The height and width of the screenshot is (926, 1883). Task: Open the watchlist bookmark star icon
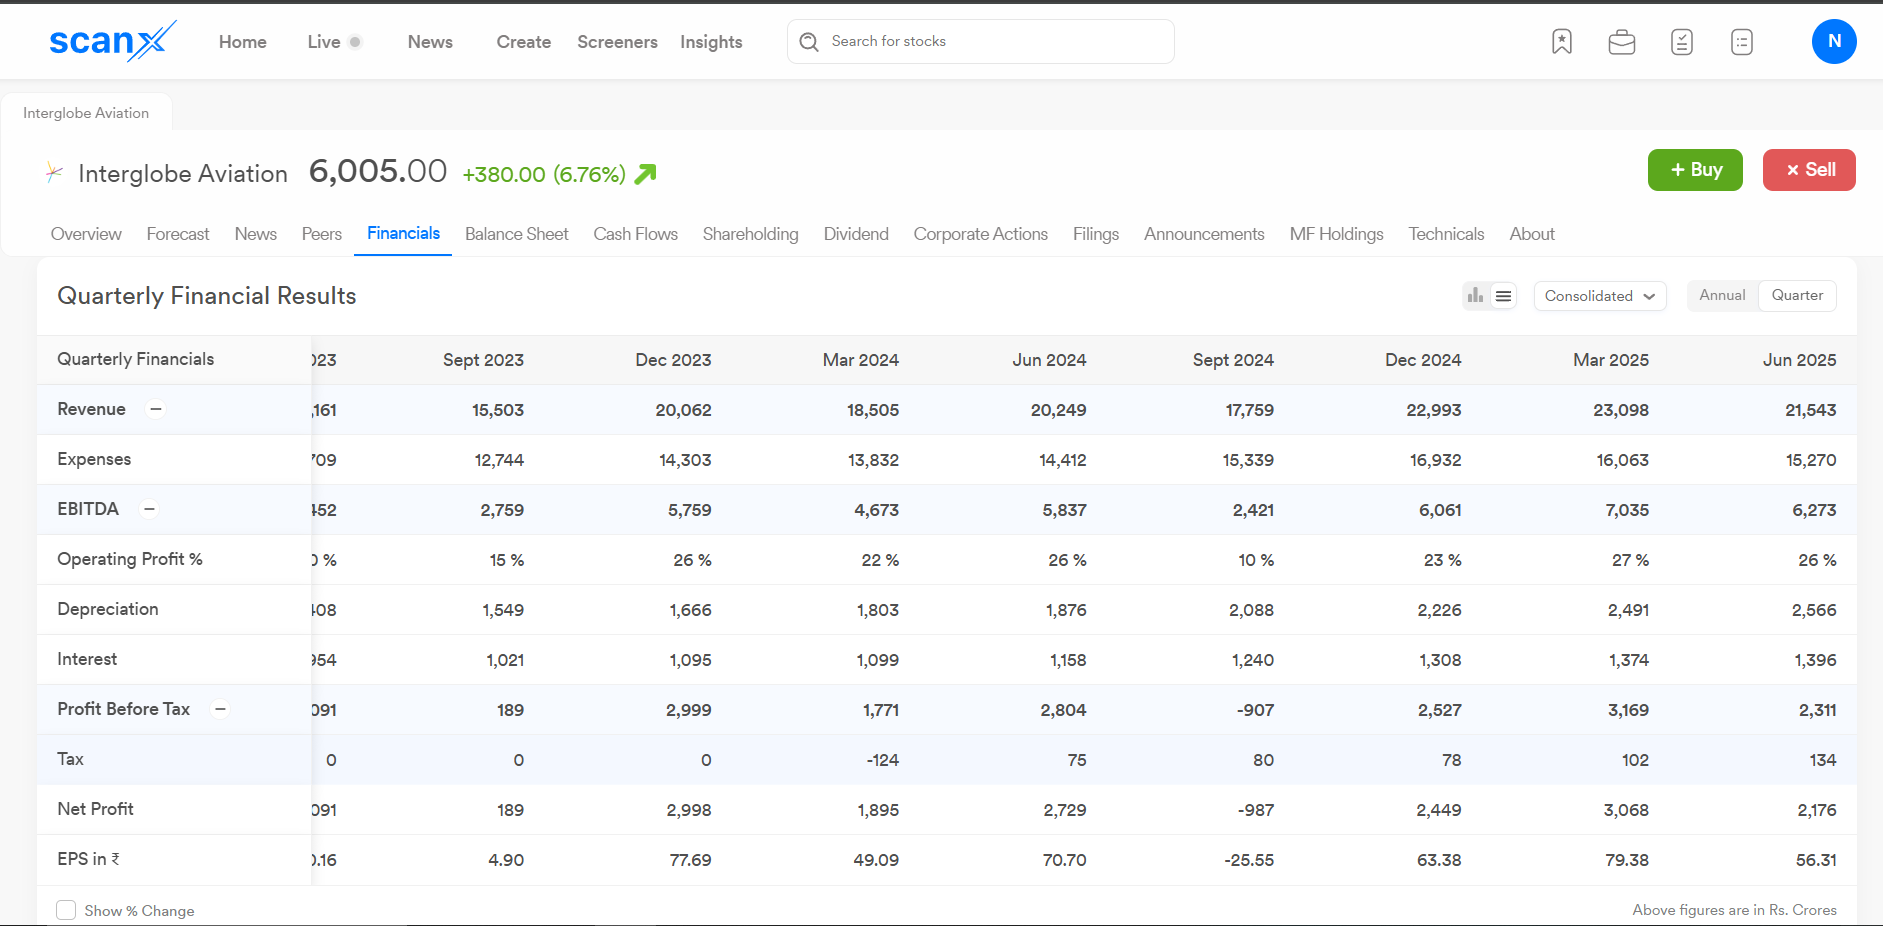pyautogui.click(x=1561, y=42)
